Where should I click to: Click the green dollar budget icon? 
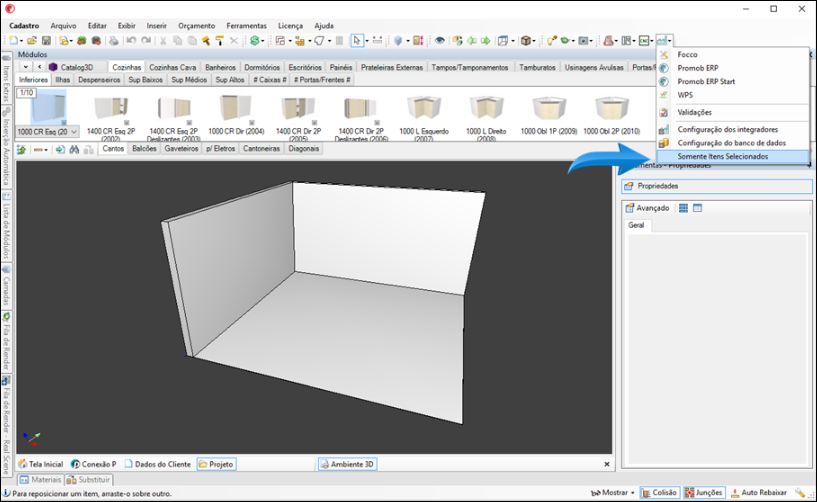click(254, 40)
